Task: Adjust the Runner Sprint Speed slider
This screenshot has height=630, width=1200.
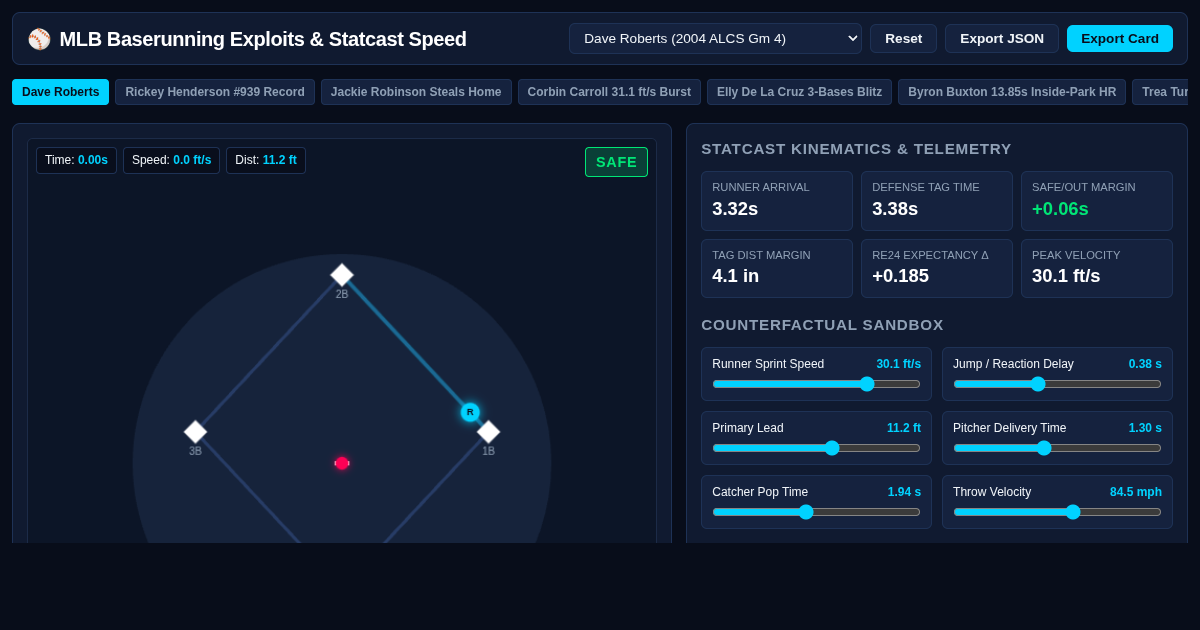Action: [x=816, y=384]
